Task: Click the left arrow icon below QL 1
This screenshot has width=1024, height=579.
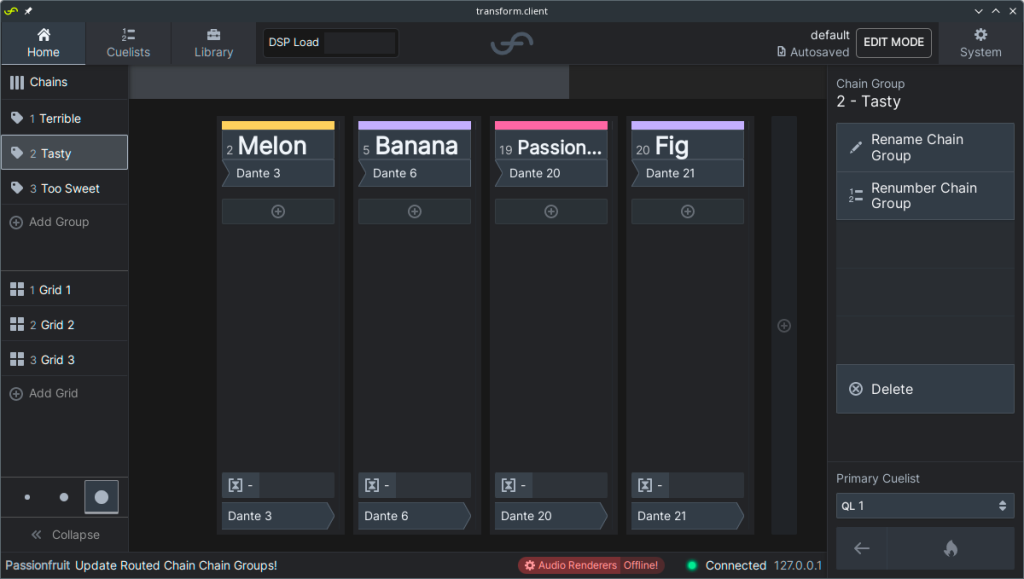Action: (x=861, y=548)
